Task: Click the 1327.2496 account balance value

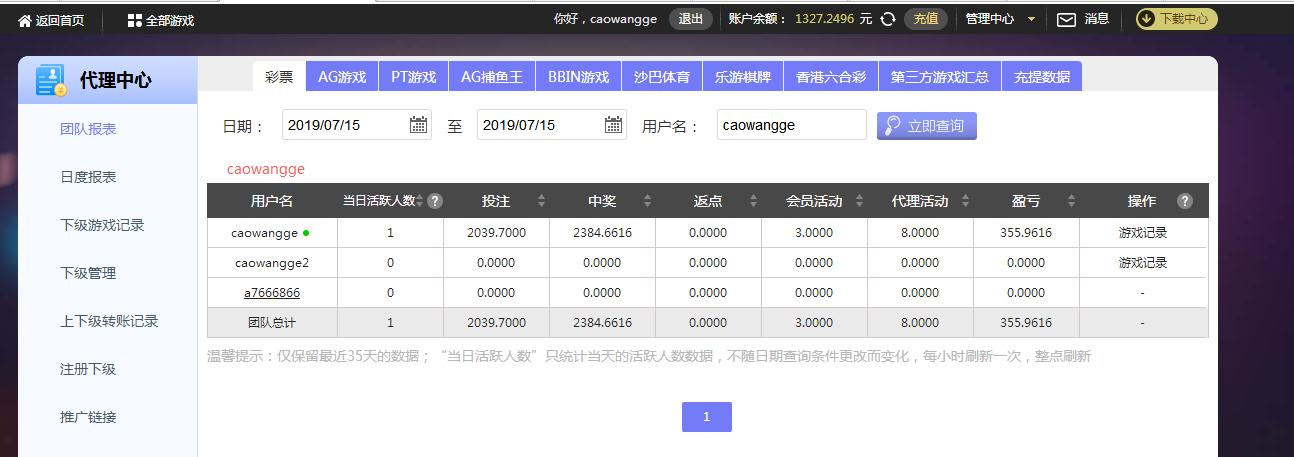Action: (825, 19)
